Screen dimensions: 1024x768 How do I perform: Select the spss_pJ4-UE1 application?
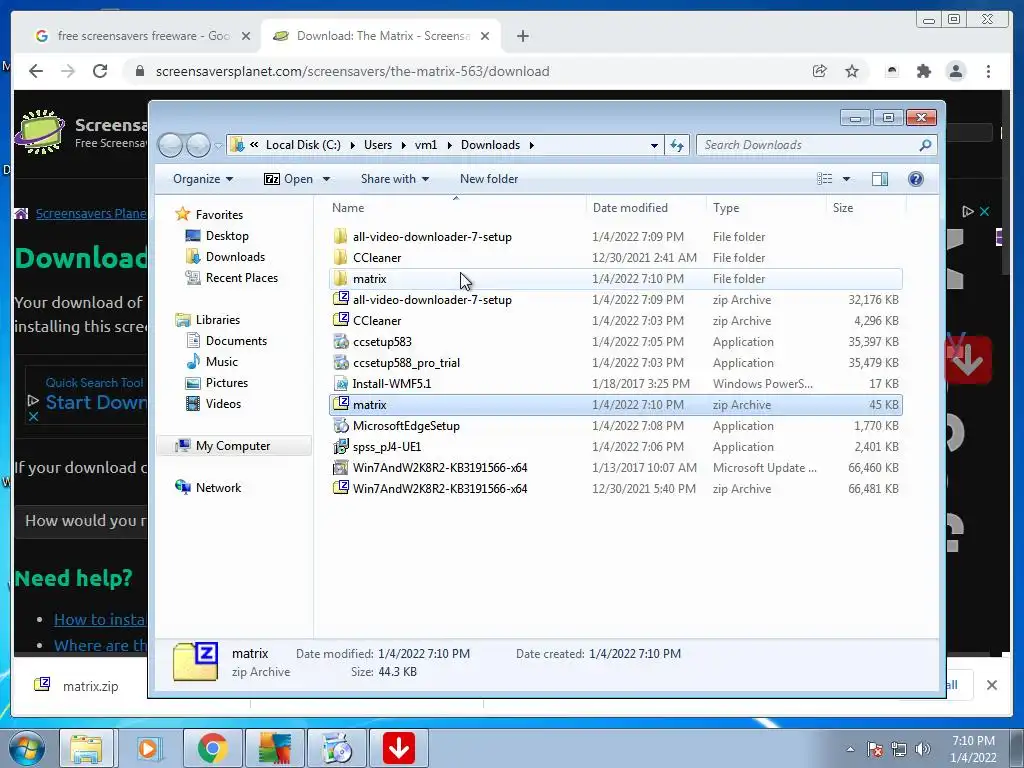coord(616,447)
